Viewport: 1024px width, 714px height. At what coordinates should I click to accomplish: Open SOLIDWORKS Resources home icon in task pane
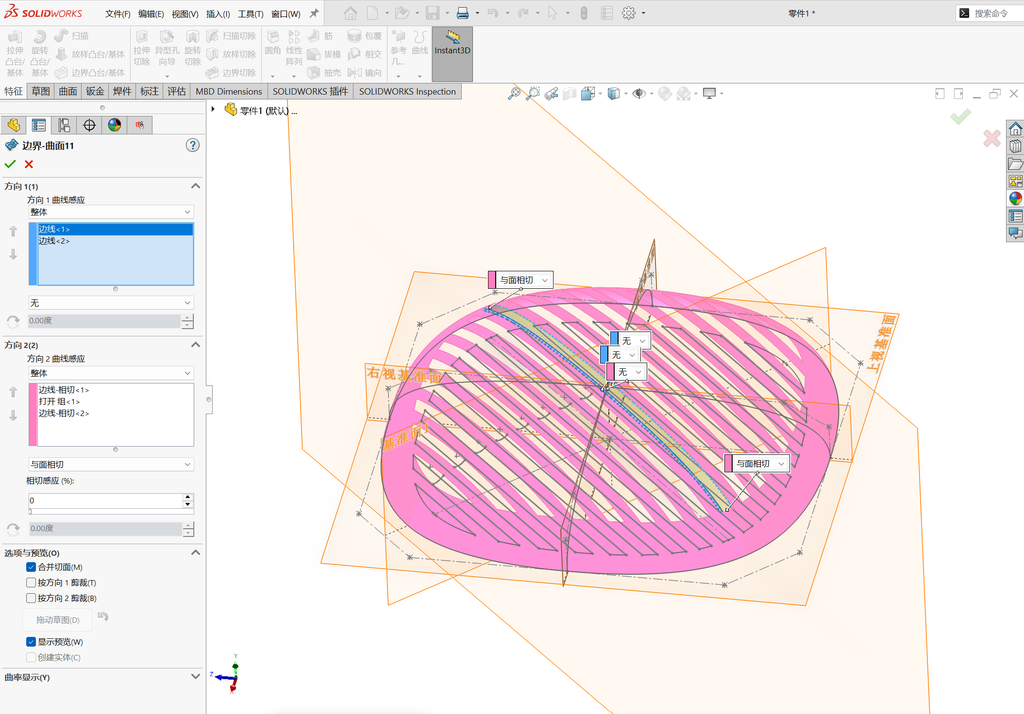(x=1015, y=128)
